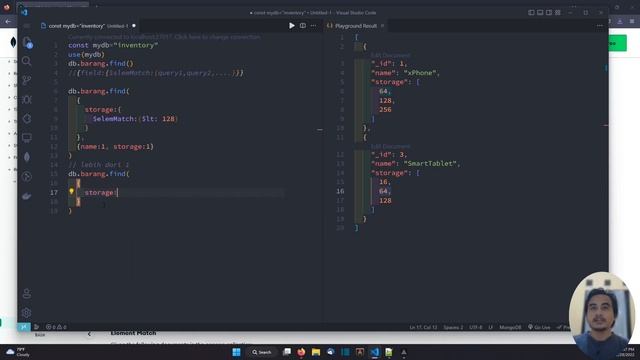Open the Explorer view in activity bar
Viewport: 640px width, 360px height.
point(27,42)
